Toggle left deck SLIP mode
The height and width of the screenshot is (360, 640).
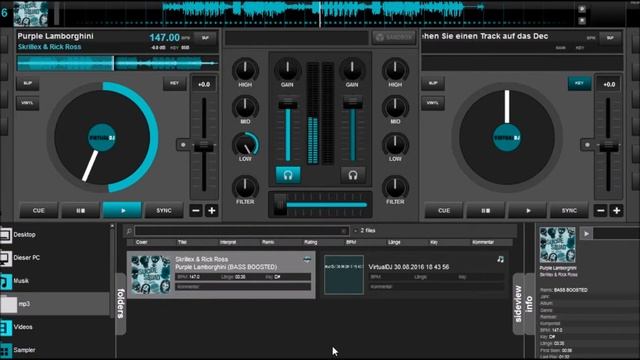point(27,83)
